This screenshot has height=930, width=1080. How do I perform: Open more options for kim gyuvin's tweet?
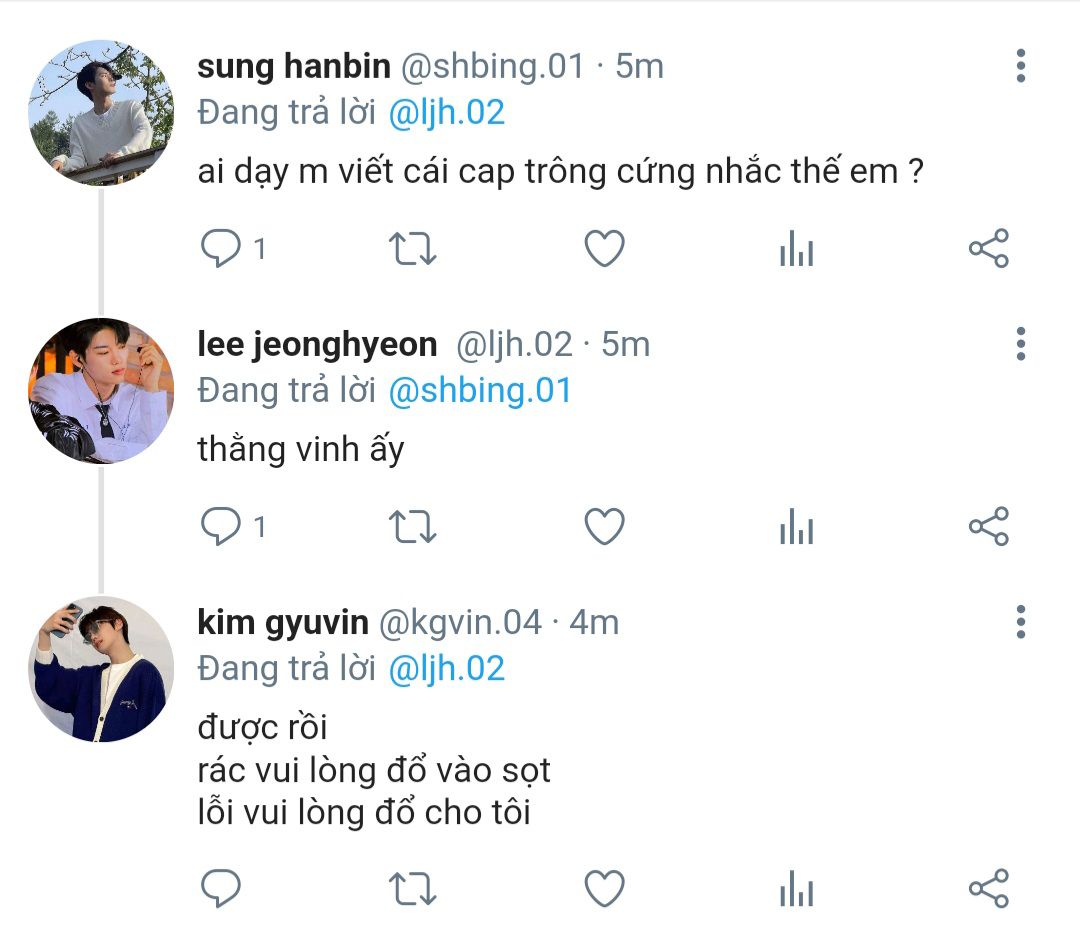(1021, 622)
